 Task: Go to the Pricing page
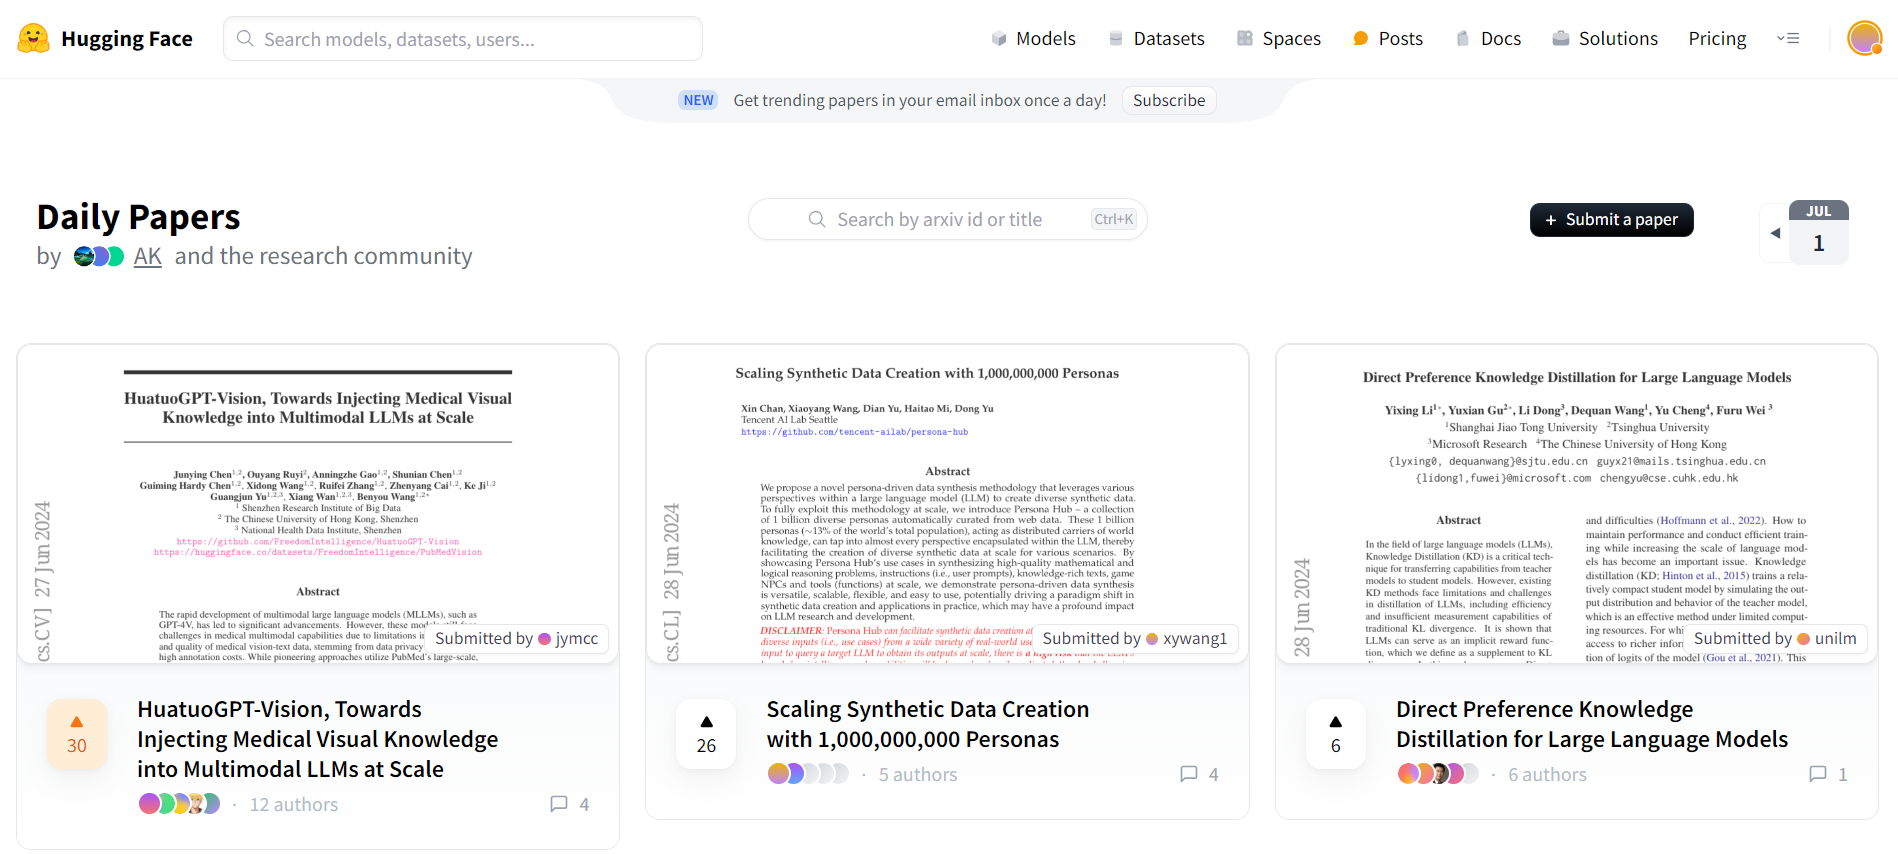click(1717, 39)
